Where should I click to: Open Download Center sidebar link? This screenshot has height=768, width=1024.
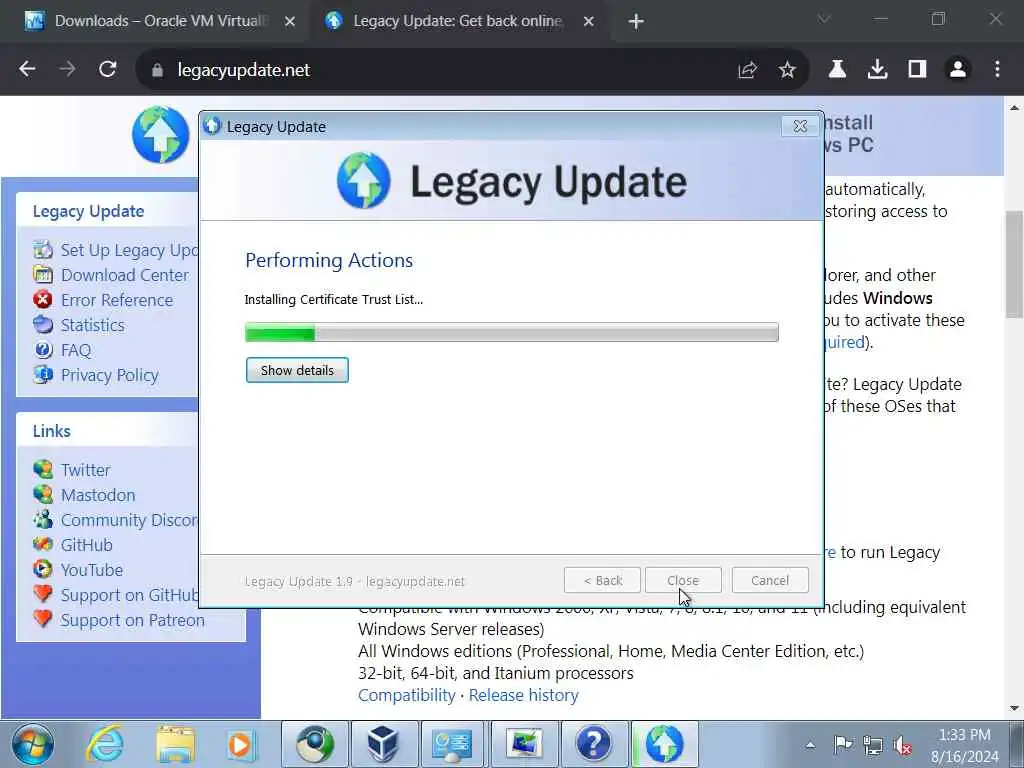pyautogui.click(x=125, y=275)
